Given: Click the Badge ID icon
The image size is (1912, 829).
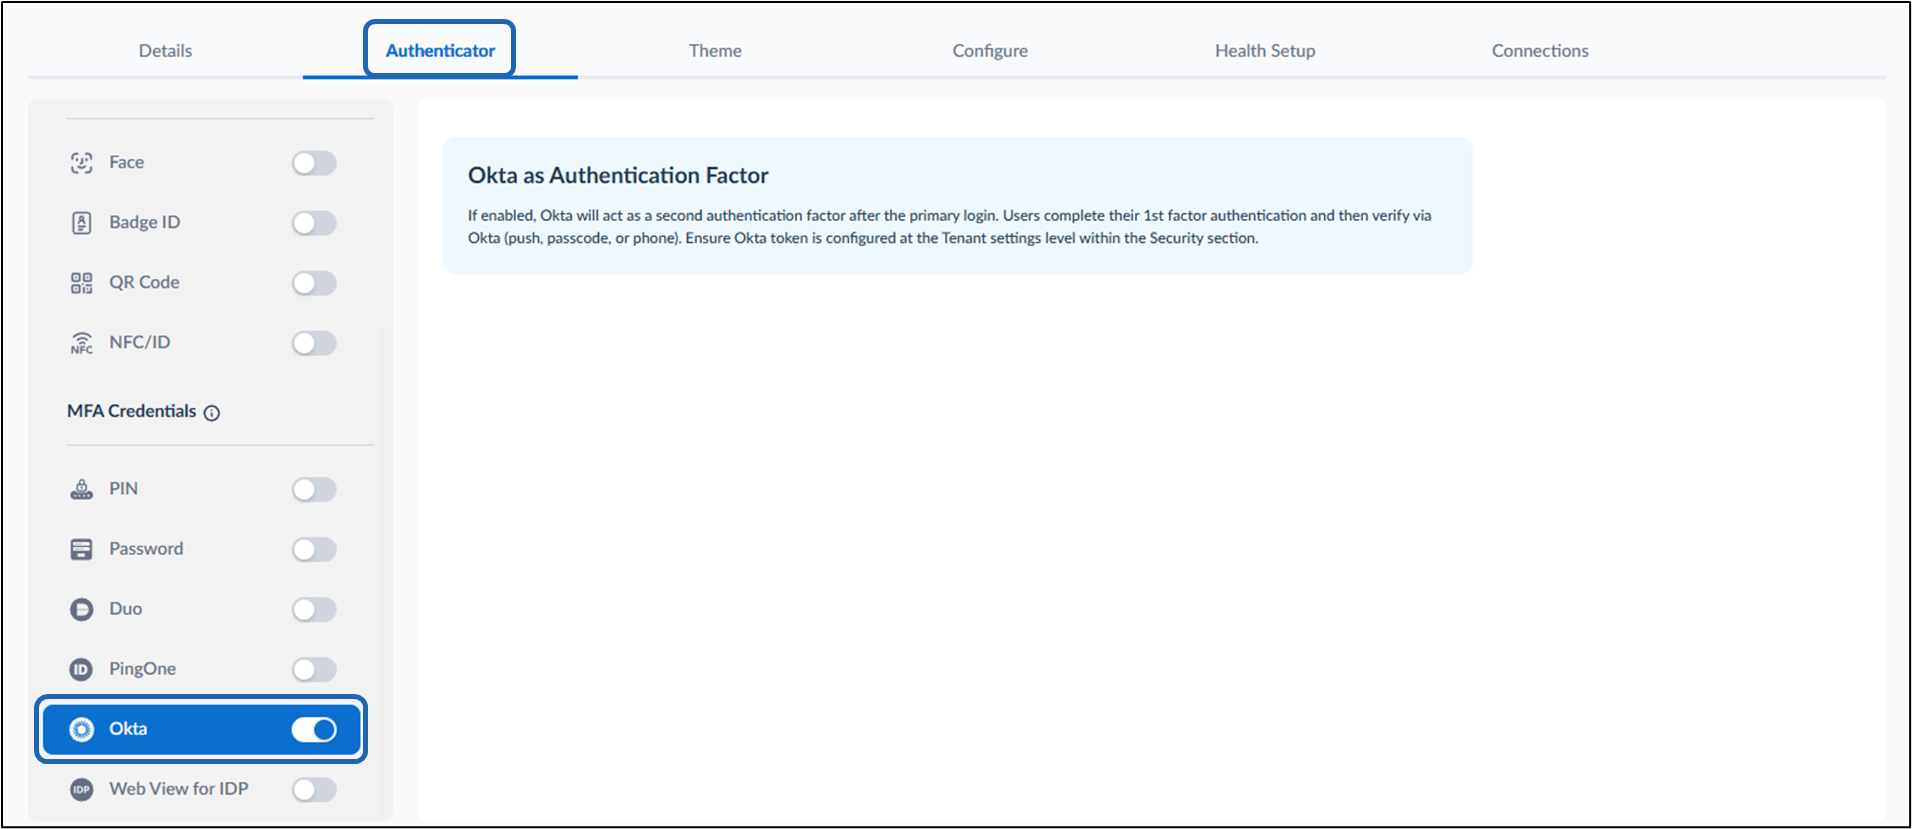Looking at the screenshot, I should (x=82, y=223).
